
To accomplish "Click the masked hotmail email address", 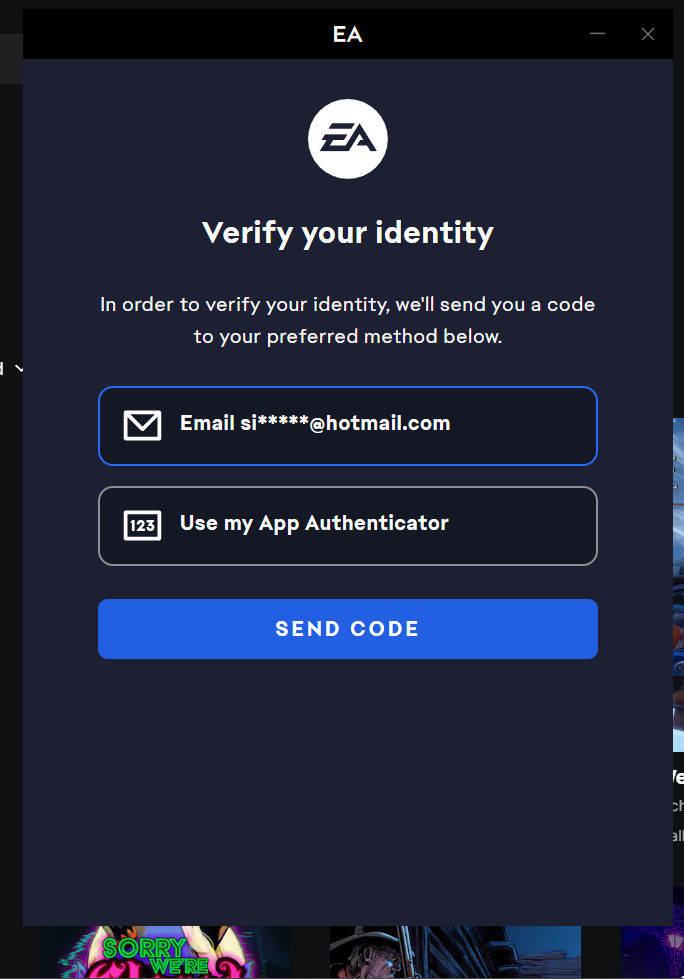I will (345, 423).
